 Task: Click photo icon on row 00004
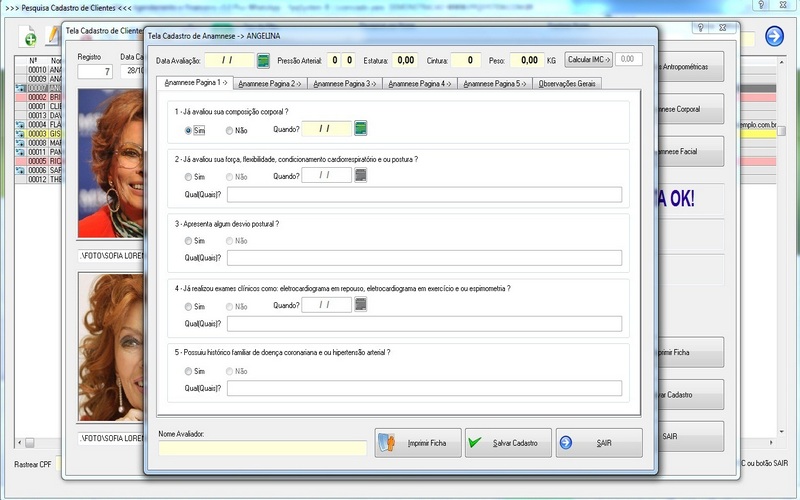click(20, 124)
